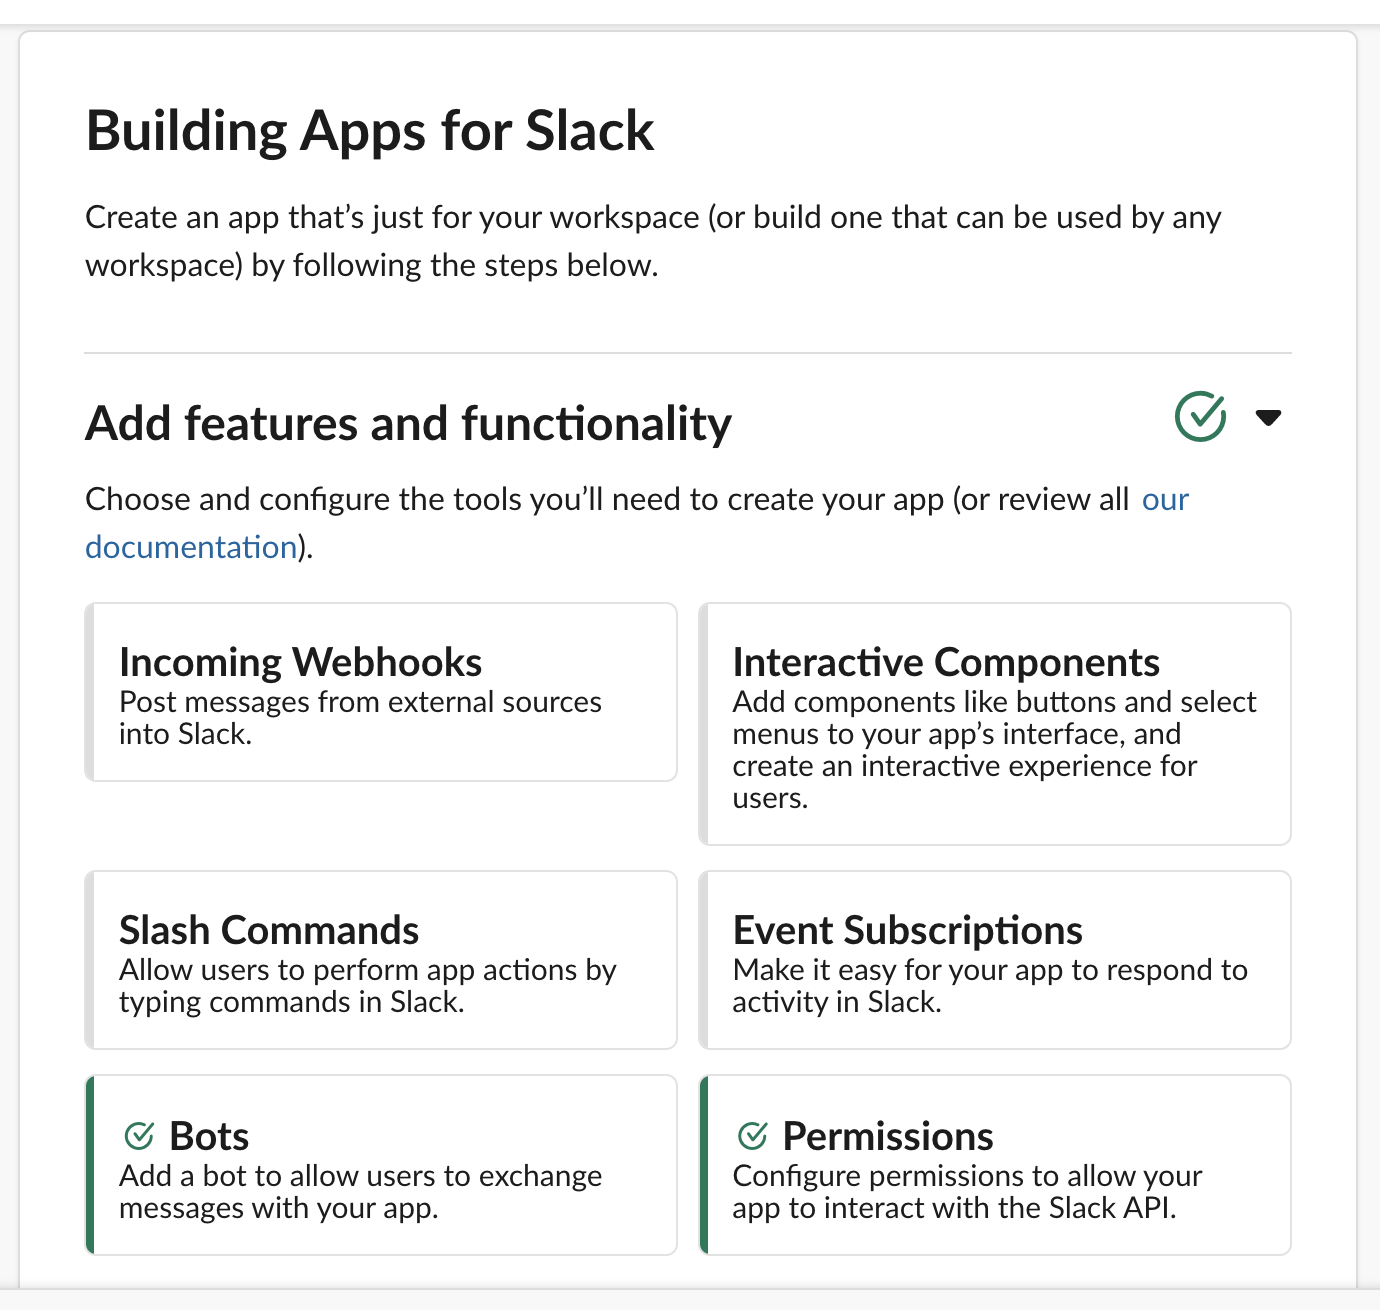
Task: Open the Bots feature title
Action: click(x=209, y=1136)
